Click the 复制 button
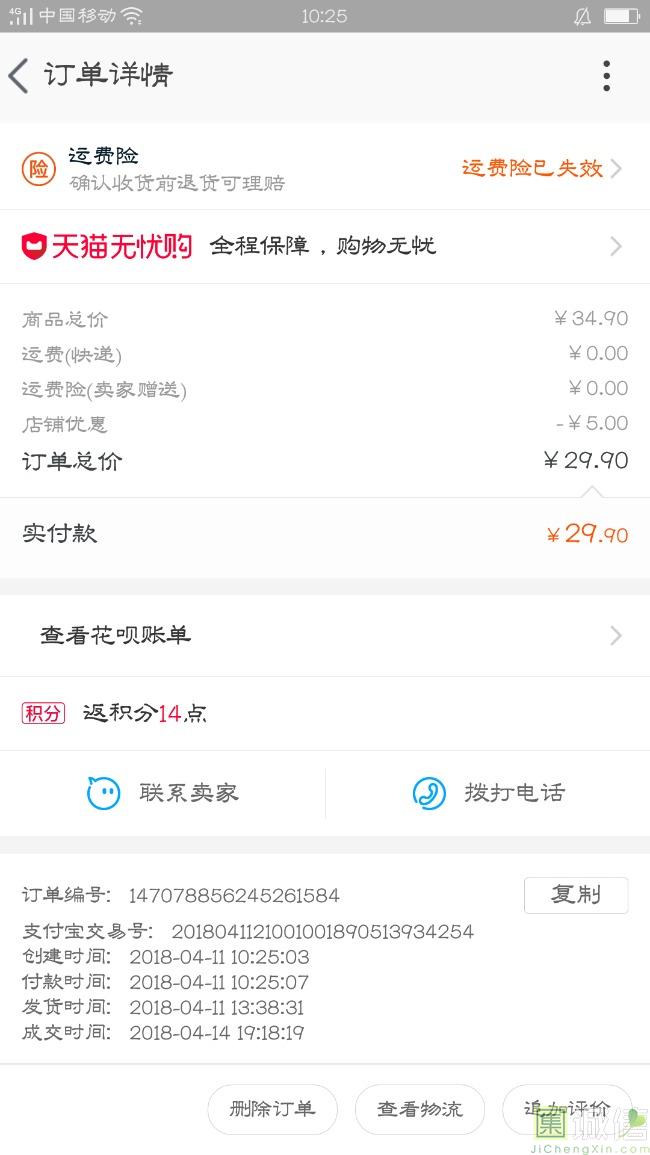 coord(576,895)
